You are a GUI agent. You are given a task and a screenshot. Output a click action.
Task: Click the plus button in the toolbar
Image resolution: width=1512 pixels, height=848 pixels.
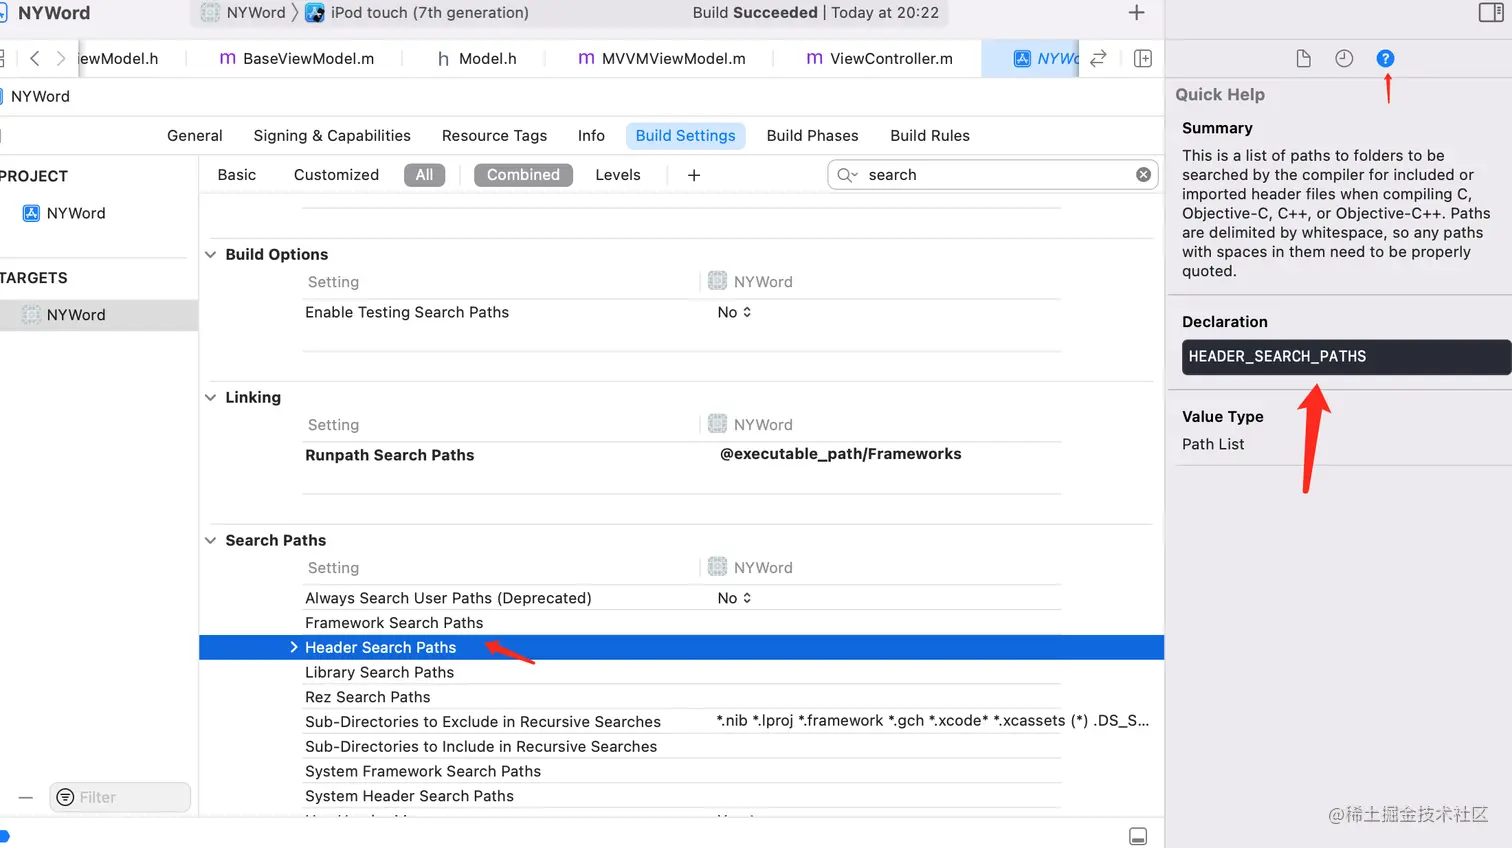1136,13
